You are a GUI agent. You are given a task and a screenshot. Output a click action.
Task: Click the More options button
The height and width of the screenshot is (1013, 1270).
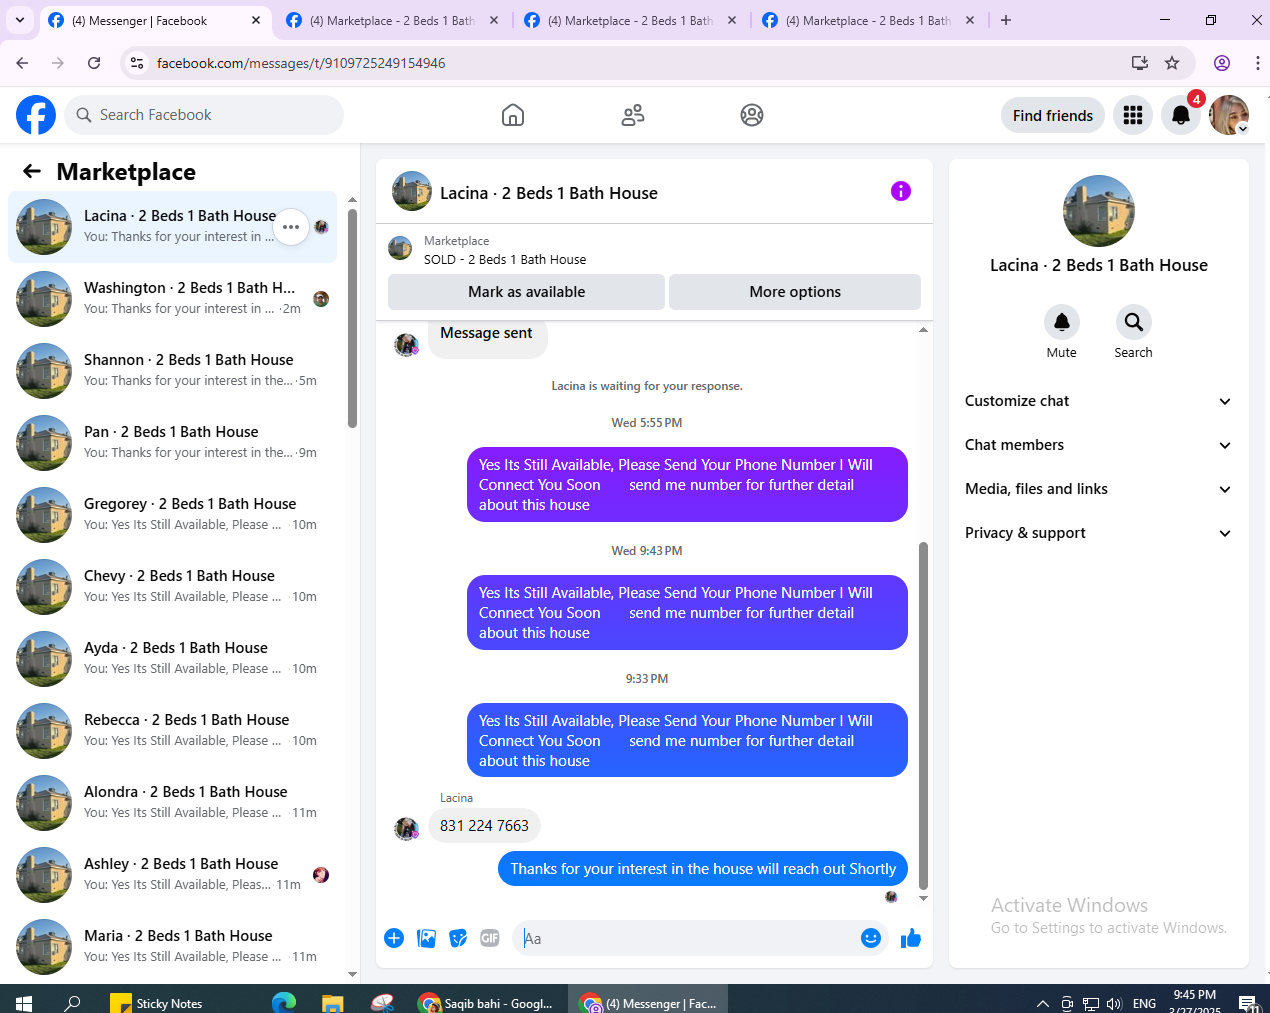coord(795,292)
